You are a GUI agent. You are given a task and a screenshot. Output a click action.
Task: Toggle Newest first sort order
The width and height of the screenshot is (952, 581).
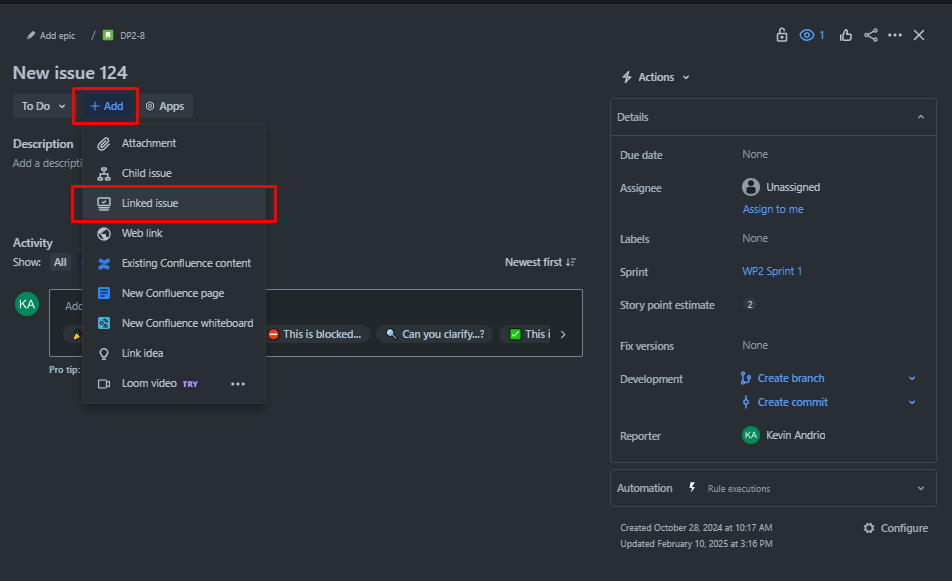click(x=540, y=262)
